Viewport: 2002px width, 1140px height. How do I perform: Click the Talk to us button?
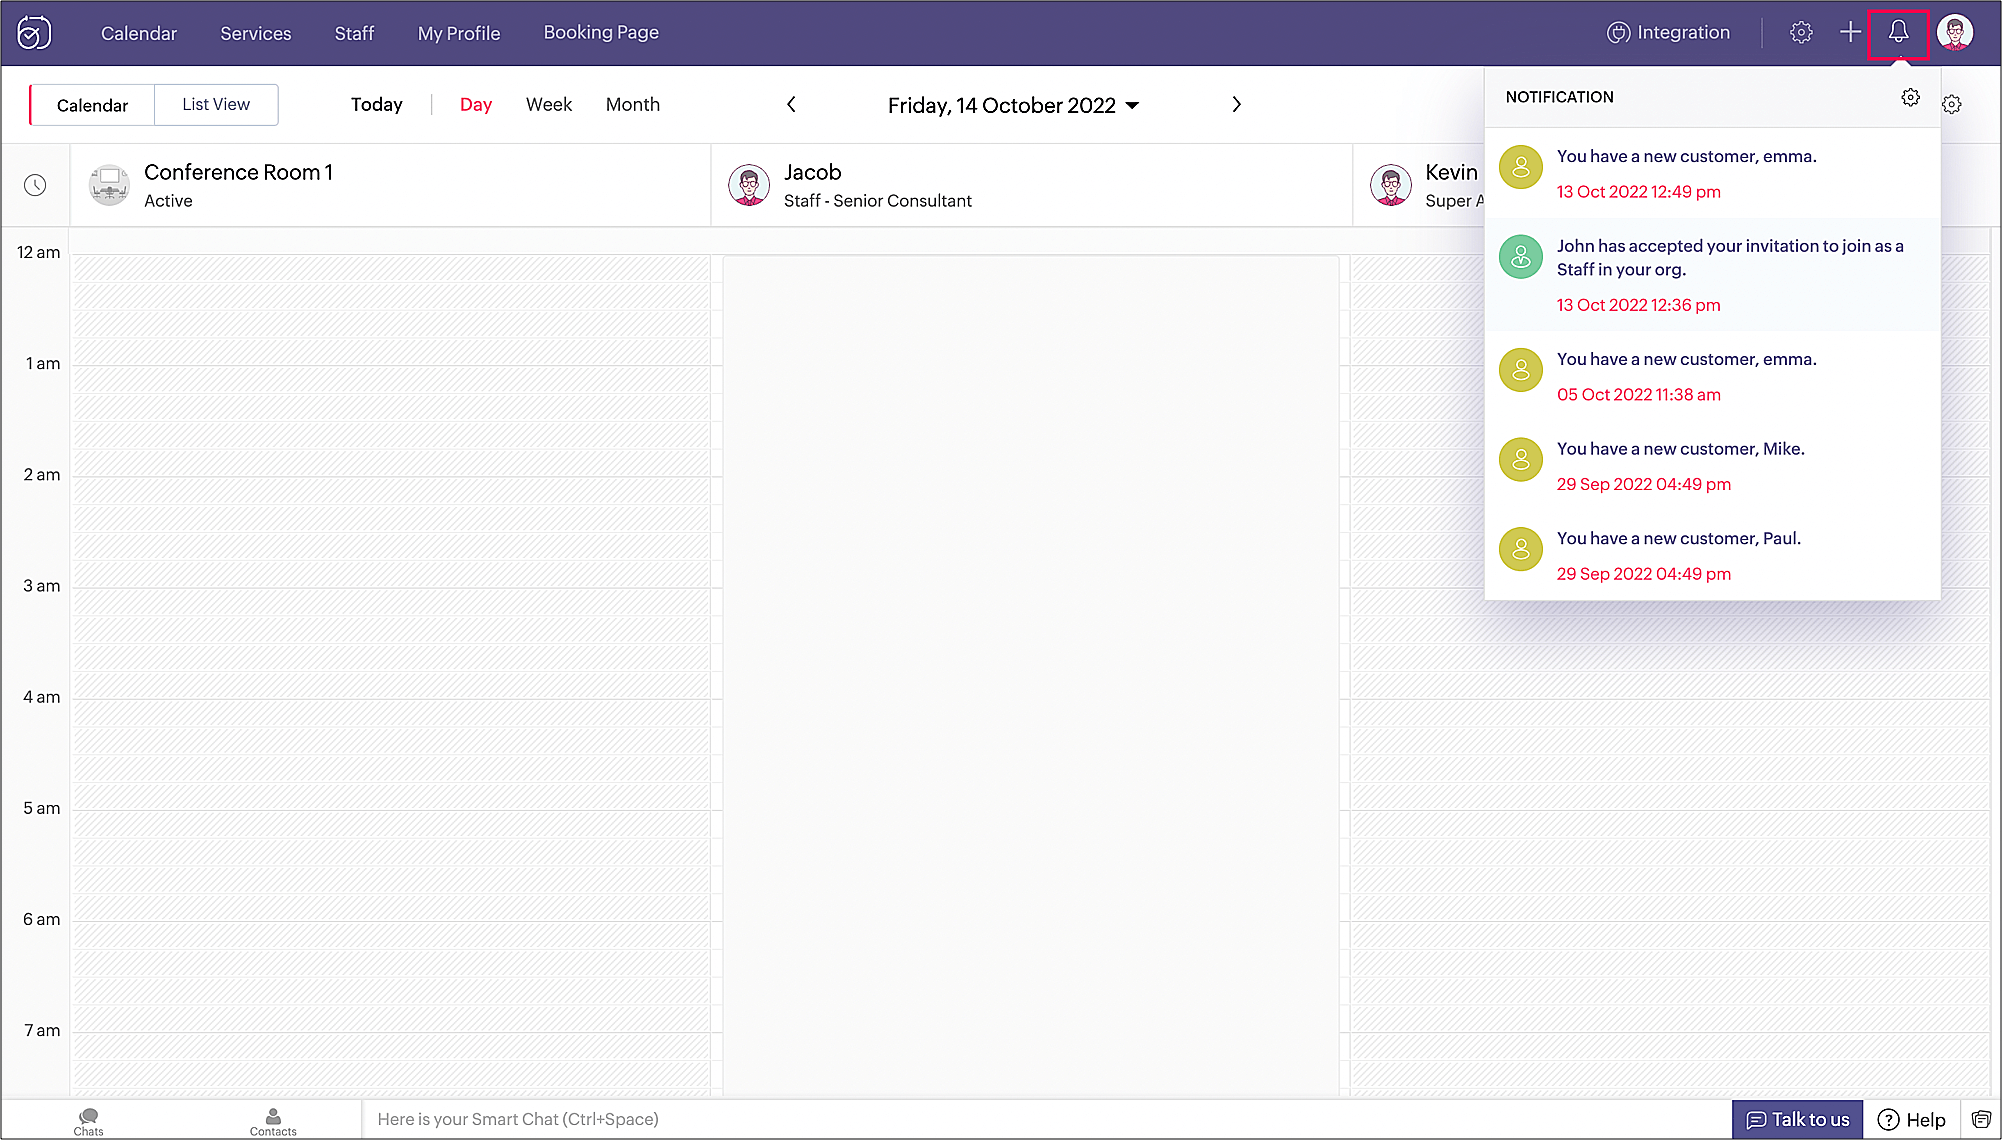[x=1797, y=1119]
